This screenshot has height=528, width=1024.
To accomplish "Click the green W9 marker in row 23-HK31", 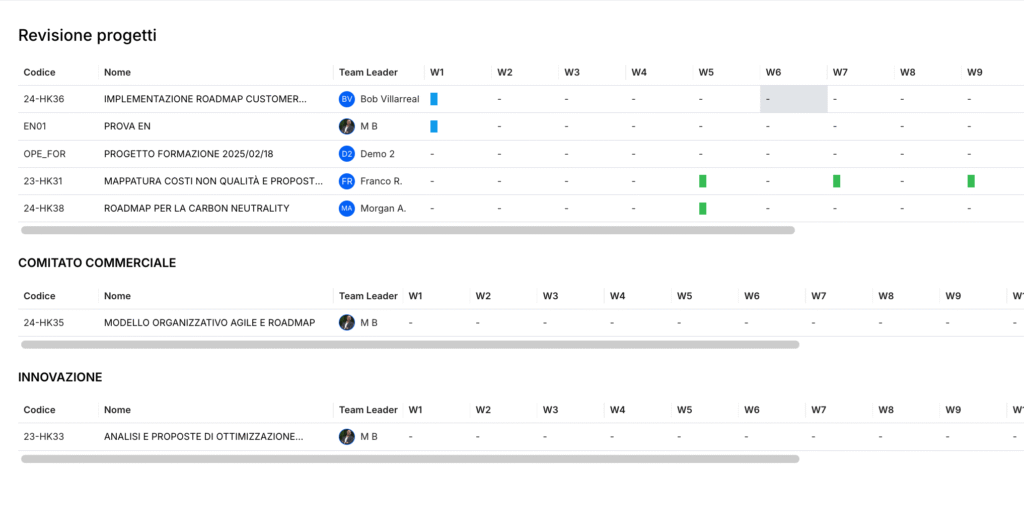I will point(971,181).
